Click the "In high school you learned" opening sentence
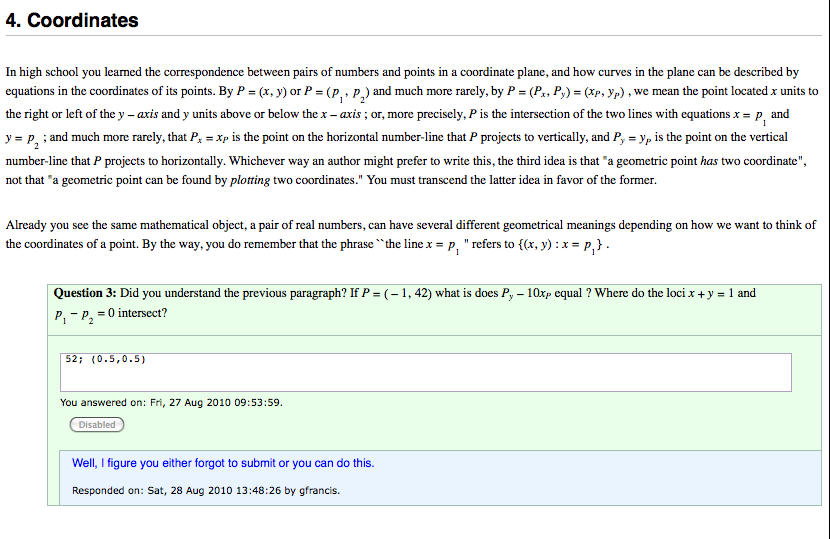Viewport: 830px width, 539px height. pos(80,72)
